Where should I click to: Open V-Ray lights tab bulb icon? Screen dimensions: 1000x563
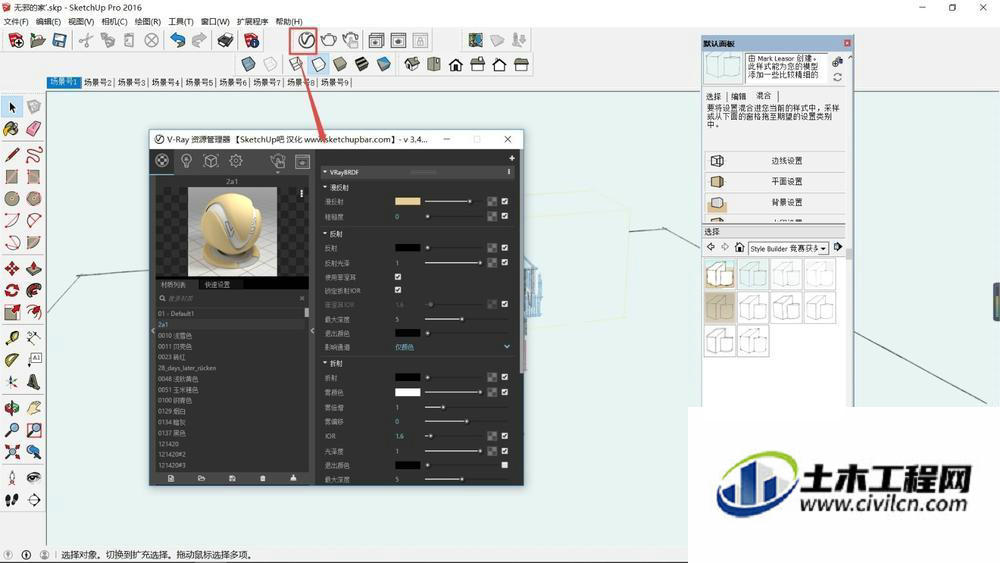(186, 161)
